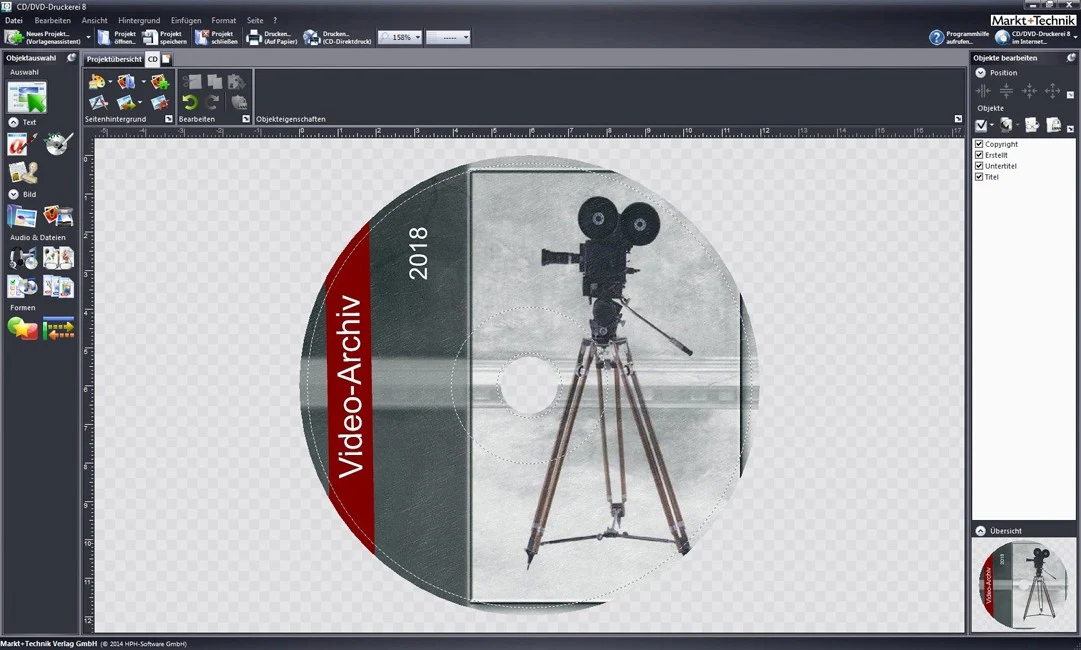Viewport: 1081px width, 650px height.
Task: Open the Einfügen menu
Action: coord(186,21)
